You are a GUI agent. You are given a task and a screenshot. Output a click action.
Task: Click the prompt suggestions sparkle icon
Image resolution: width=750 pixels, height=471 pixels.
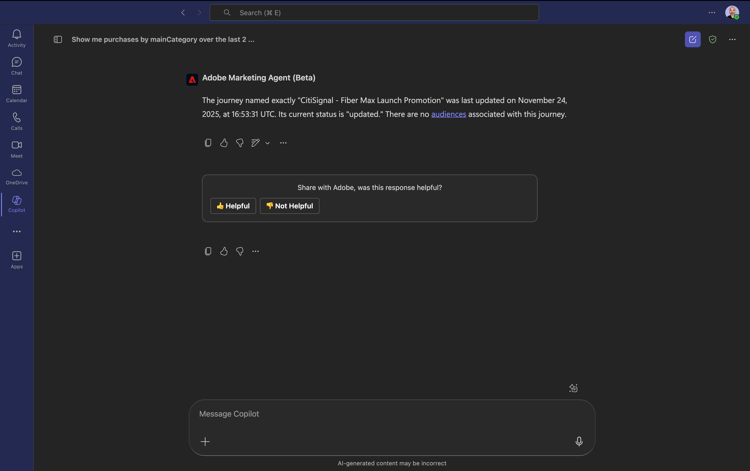click(x=573, y=388)
